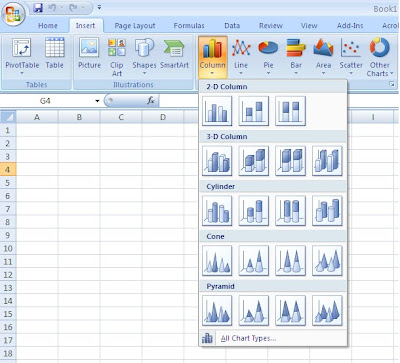Viewport: 400px width, 363px height.
Task: Select row 4 header
Action: tap(8, 170)
